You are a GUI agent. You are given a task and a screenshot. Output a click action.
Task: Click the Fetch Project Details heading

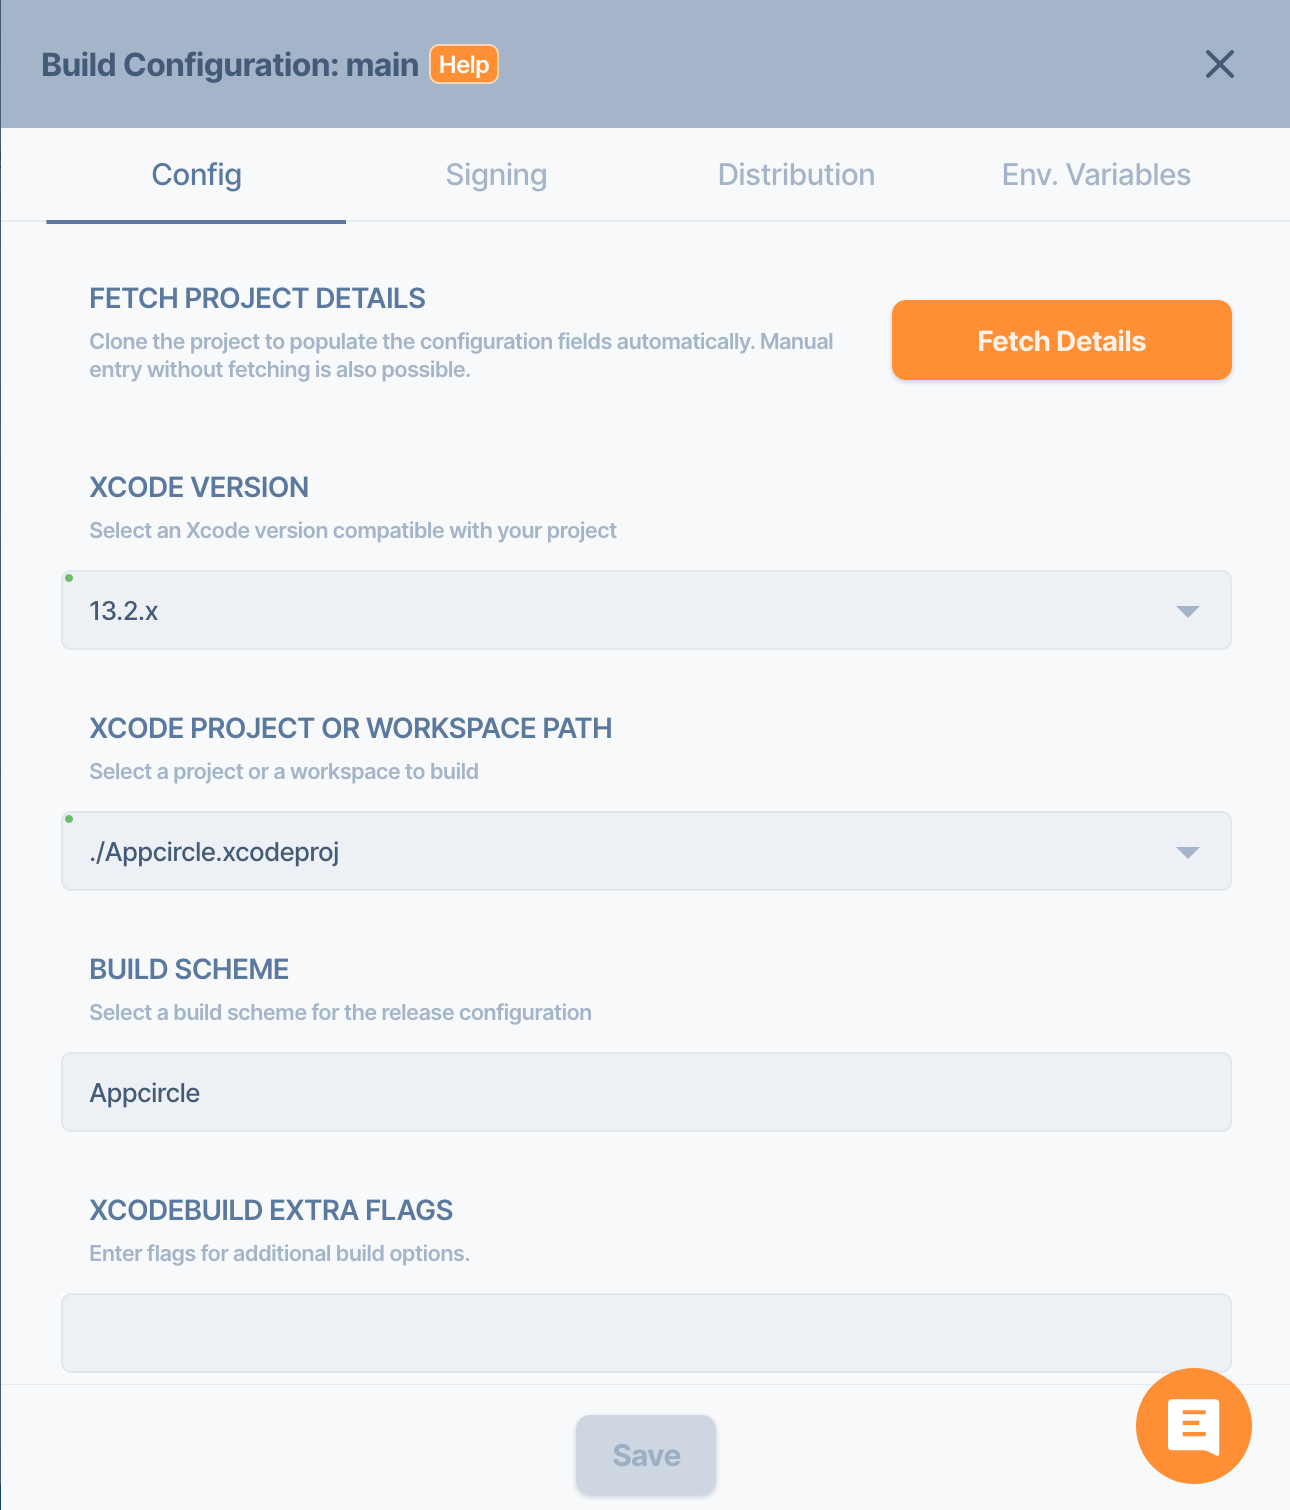pos(257,298)
